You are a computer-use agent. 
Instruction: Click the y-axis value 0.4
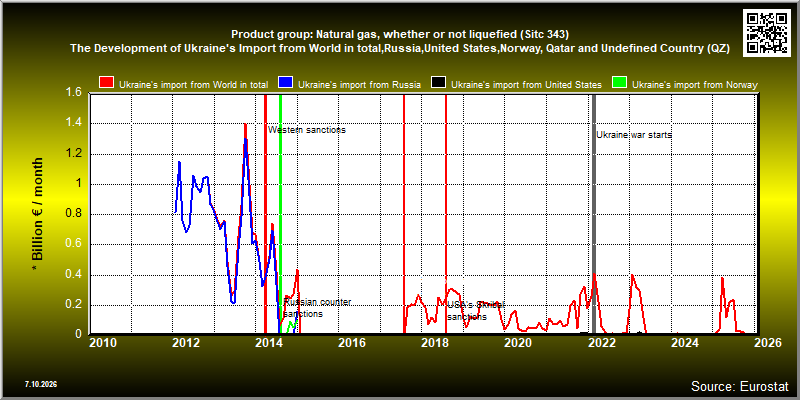[74, 275]
